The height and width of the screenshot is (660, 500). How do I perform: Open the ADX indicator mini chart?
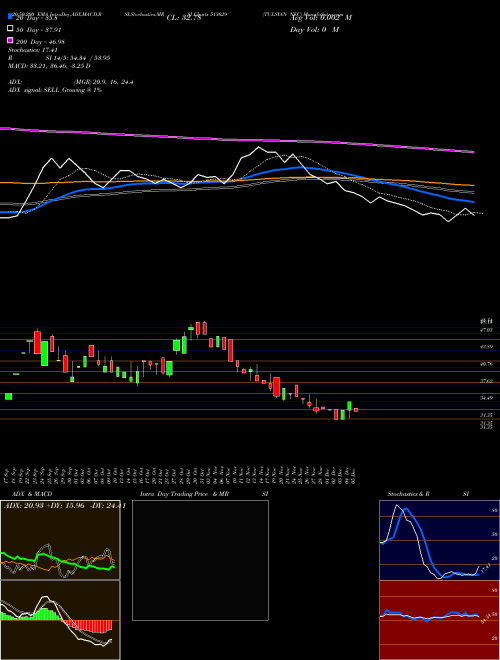(60, 540)
